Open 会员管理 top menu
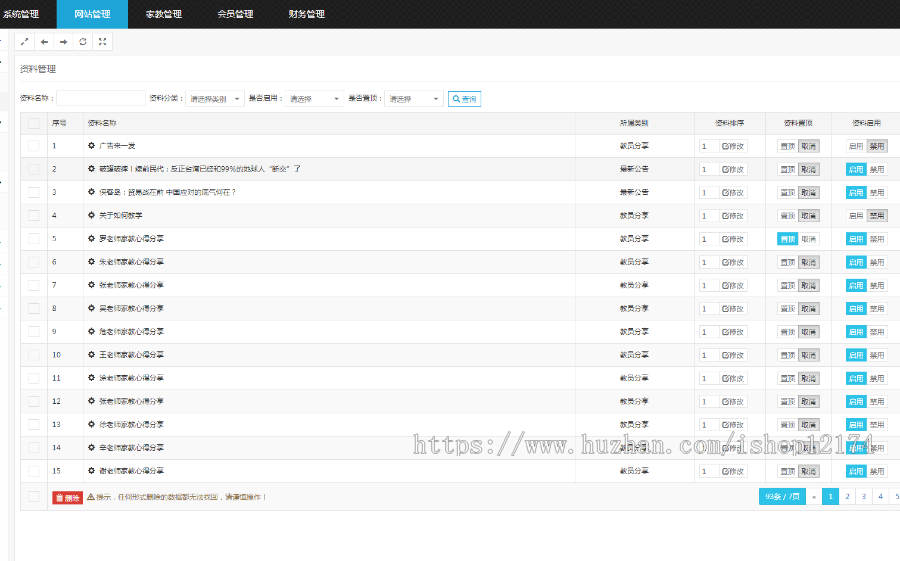900x561 pixels. 235,14
